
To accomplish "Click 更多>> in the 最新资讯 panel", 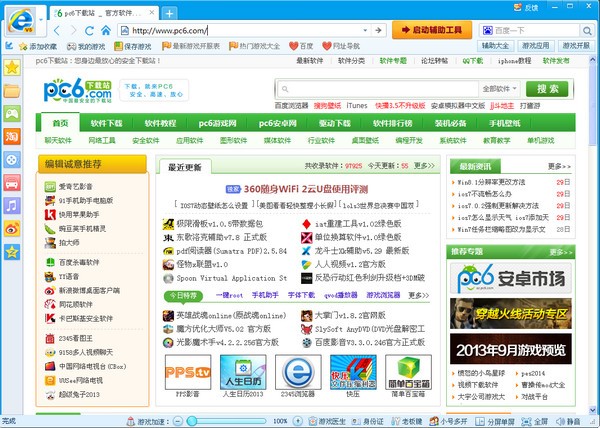I will click(x=559, y=166).
